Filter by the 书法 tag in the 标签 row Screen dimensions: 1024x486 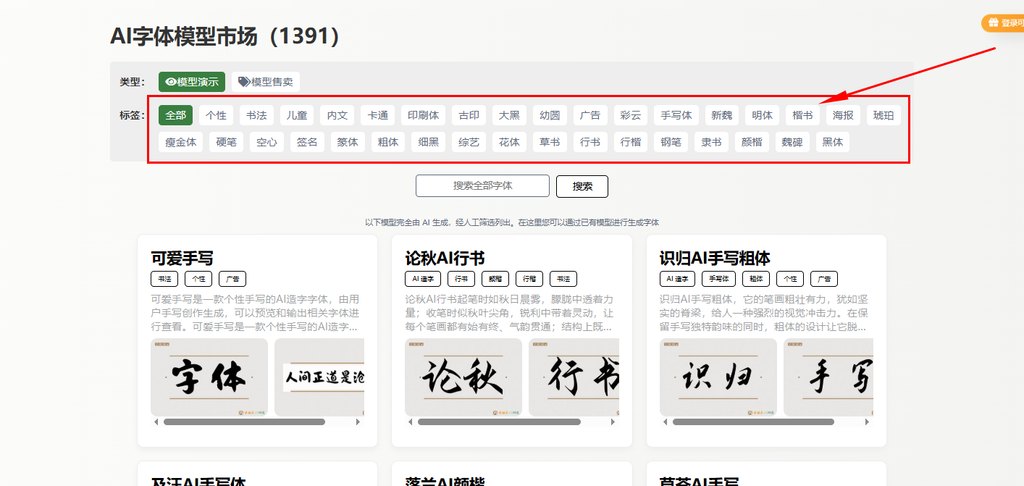point(257,116)
